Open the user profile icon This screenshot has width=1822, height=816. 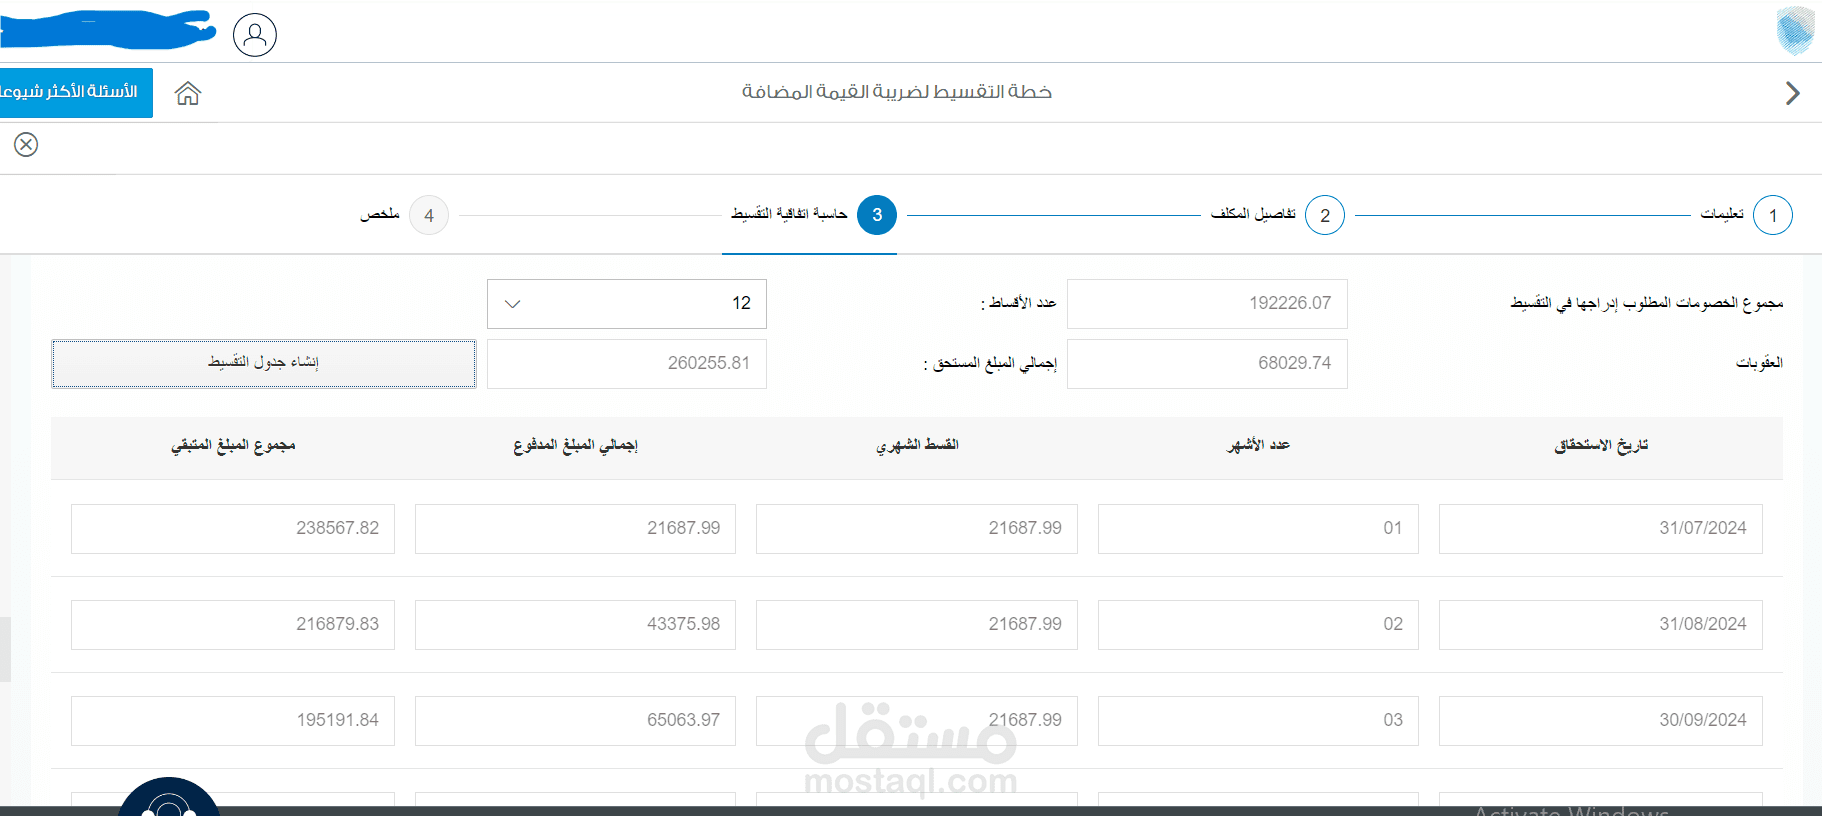(255, 35)
